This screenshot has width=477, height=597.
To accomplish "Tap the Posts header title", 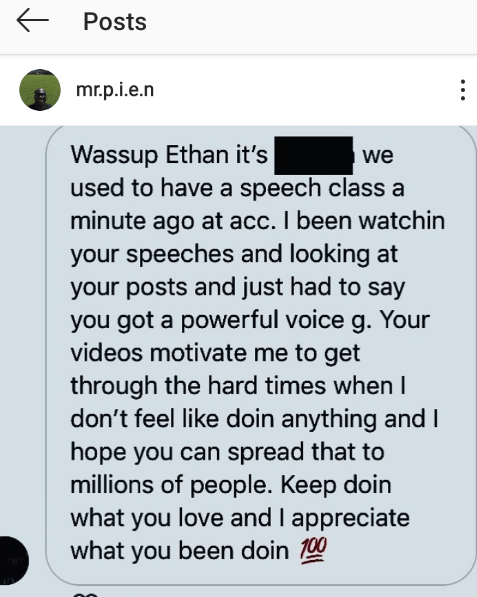I will click(115, 21).
